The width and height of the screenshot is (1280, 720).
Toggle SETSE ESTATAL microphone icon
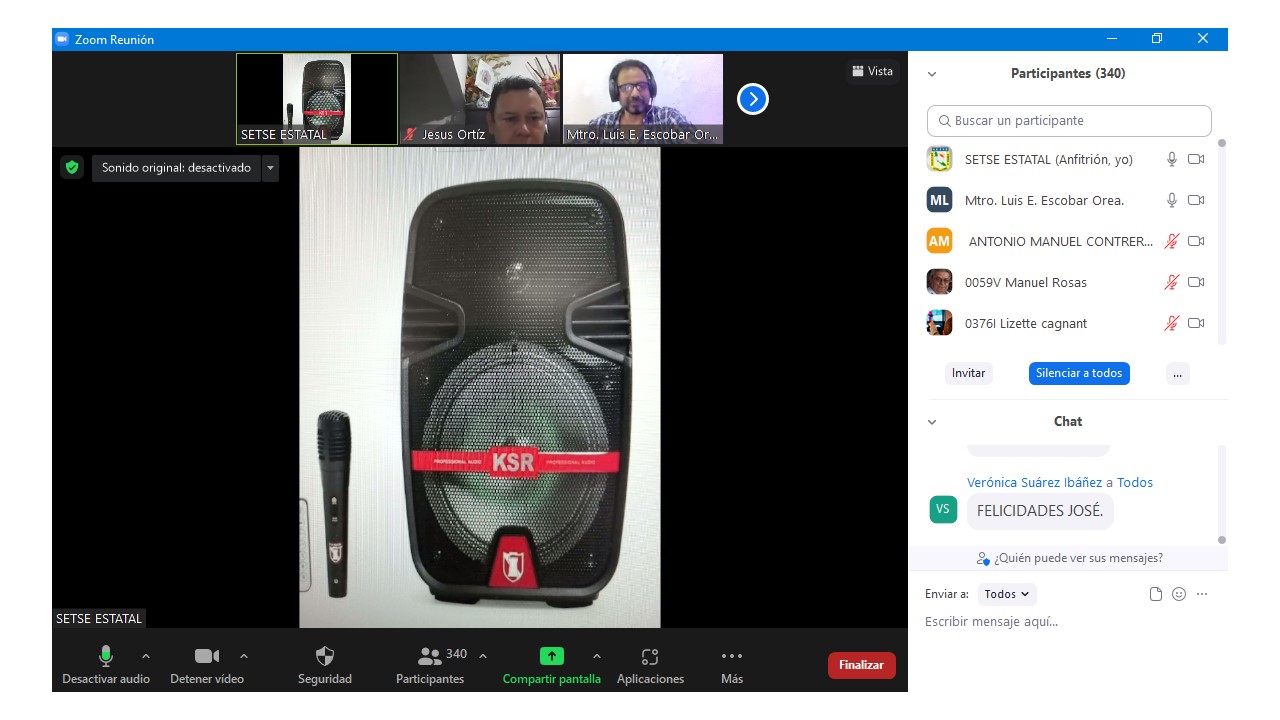pos(1172,159)
